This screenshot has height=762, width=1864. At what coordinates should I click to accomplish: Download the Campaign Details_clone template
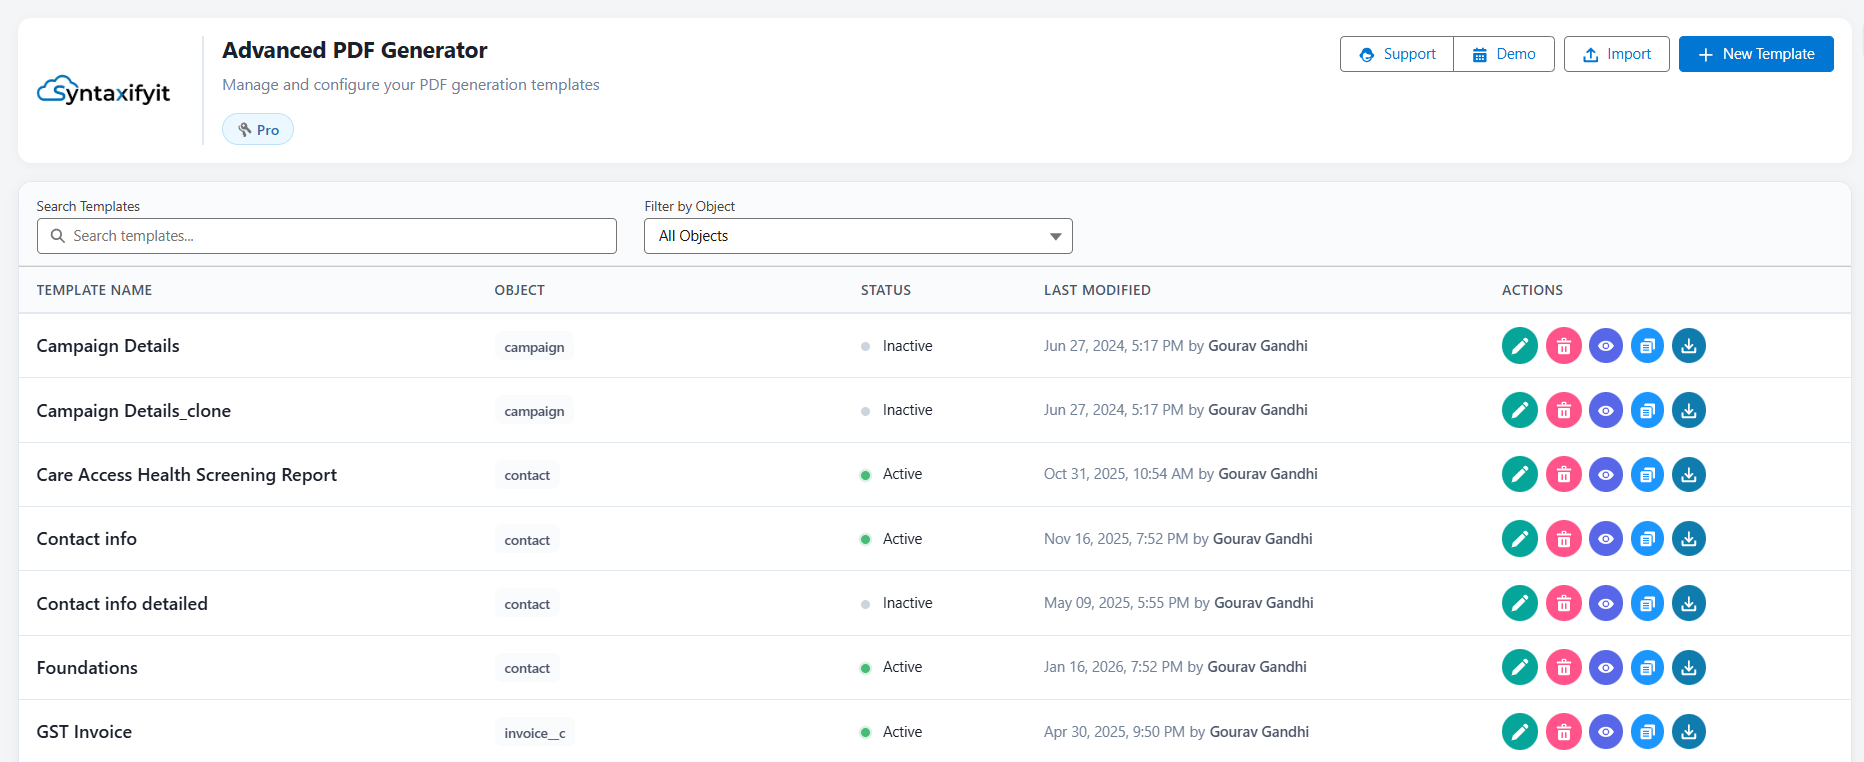[x=1689, y=410]
